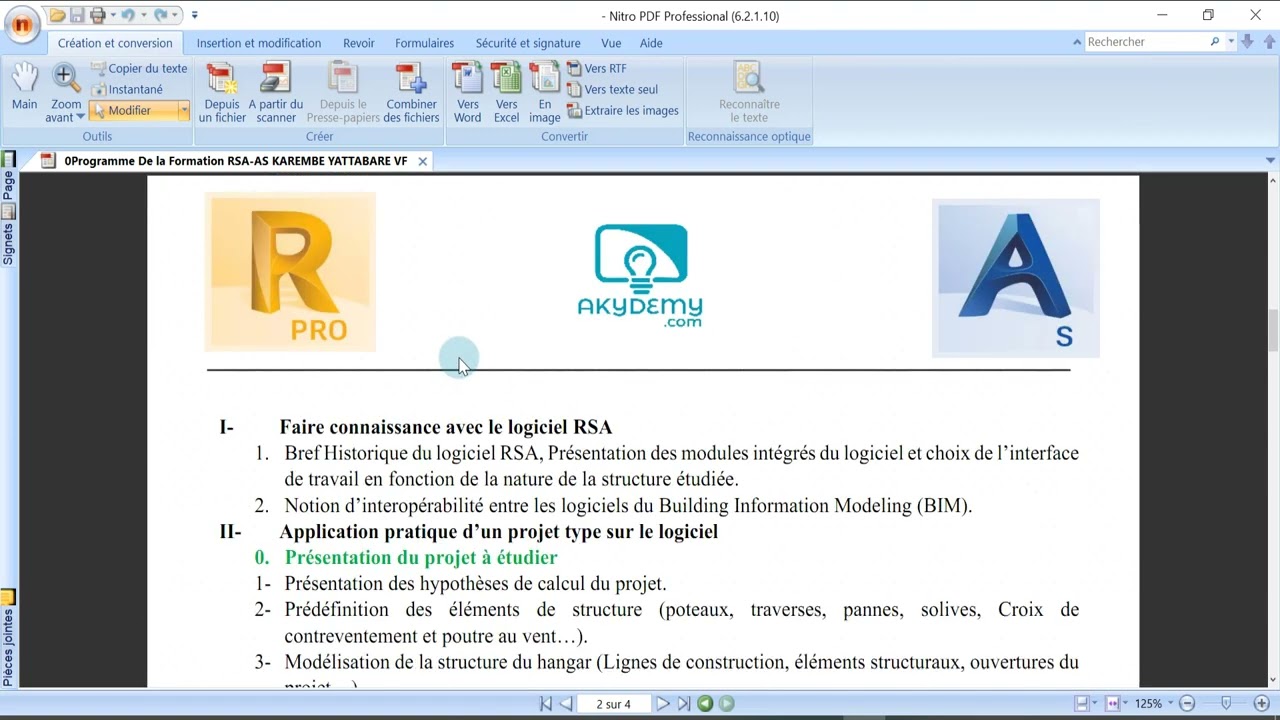Close the 0Programme De la Formation document tab
1280x720 pixels.
point(423,161)
